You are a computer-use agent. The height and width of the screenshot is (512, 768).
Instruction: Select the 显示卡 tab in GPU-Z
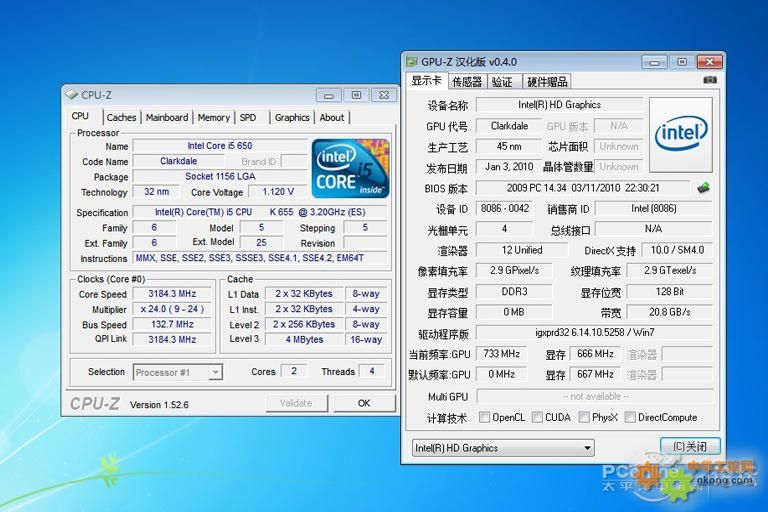tap(426, 80)
